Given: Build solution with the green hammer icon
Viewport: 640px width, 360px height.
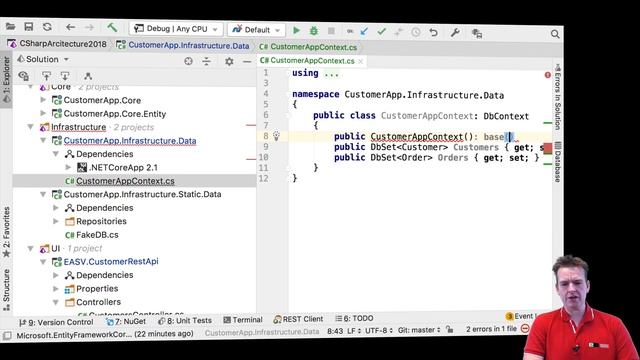Looking at the screenshot, I should point(112,28).
